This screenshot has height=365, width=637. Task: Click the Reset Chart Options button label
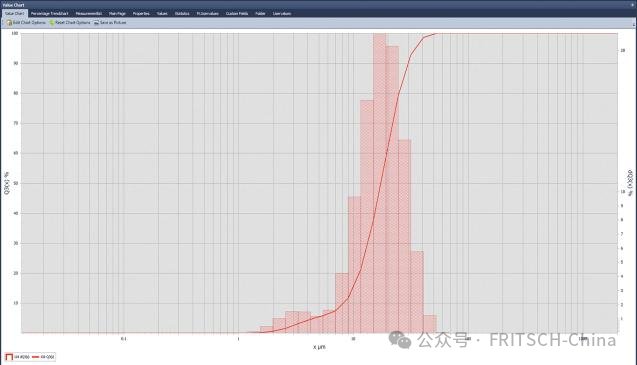point(73,23)
